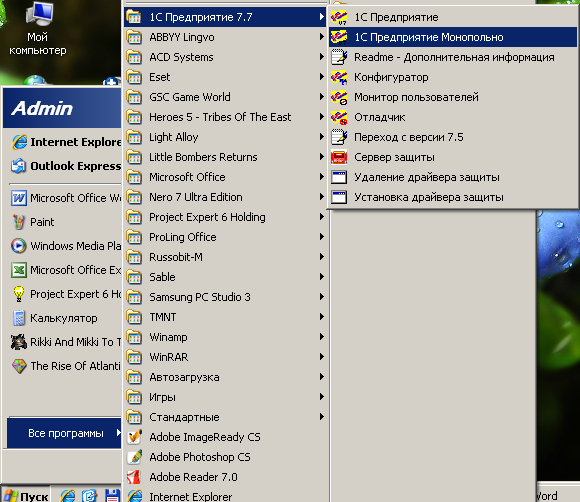The width and height of the screenshot is (580, 502).
Task: Open the Microsoft Office submenu
Action: tap(225, 177)
